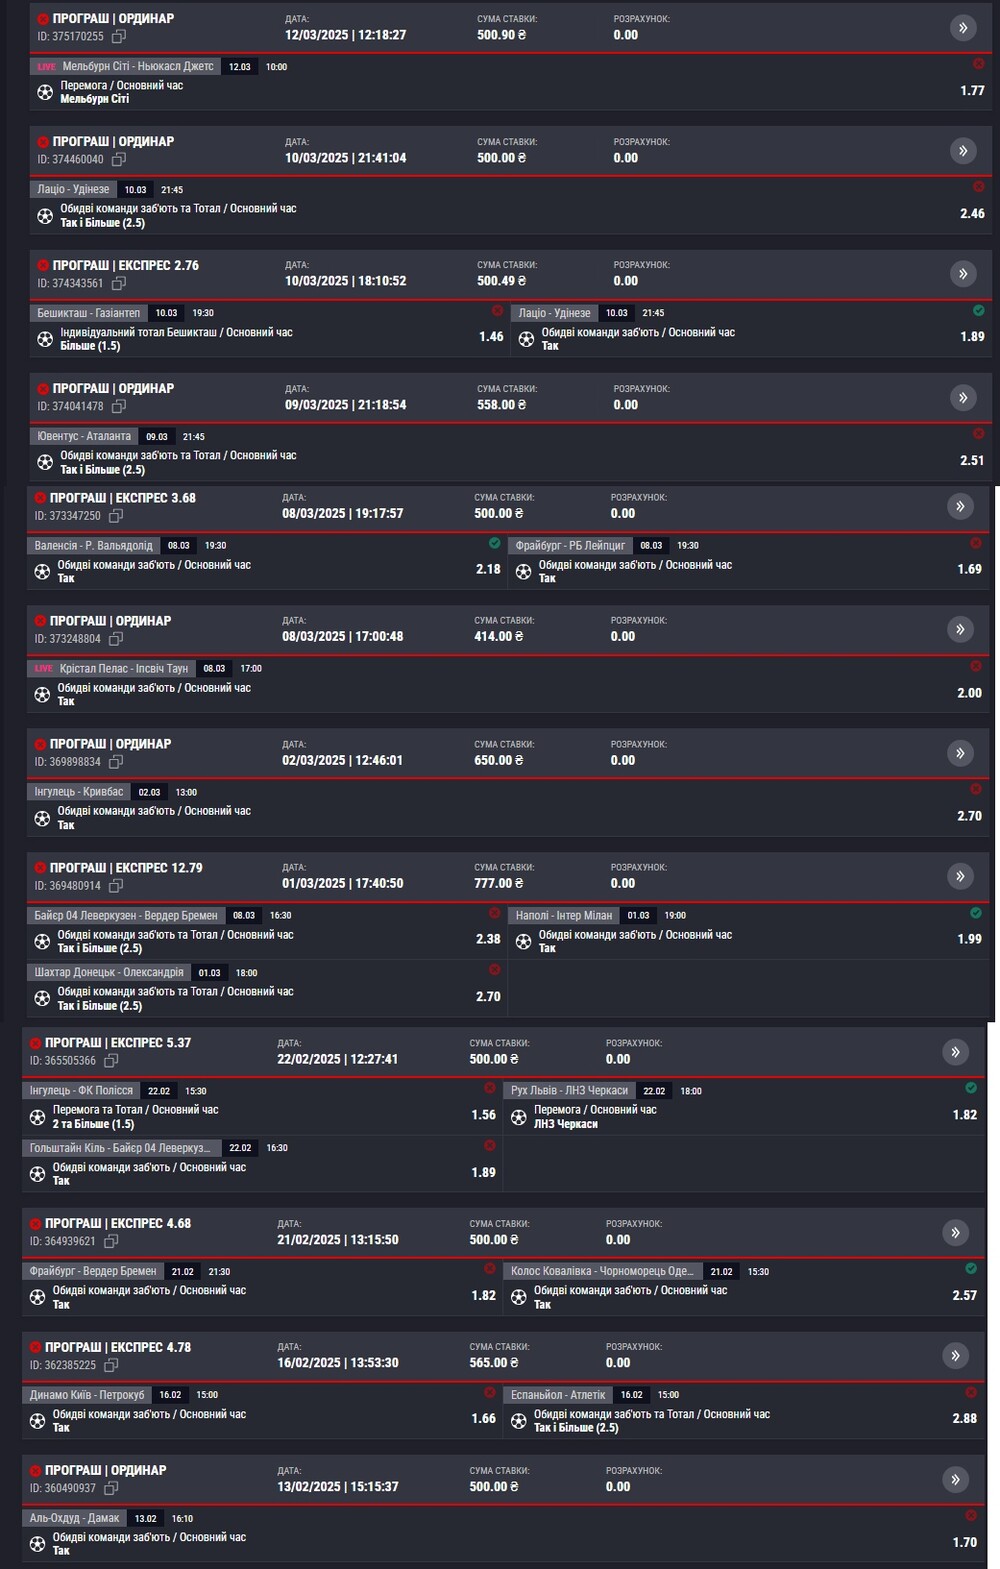Image resolution: width=1000 pixels, height=1569 pixels.
Task: Copy bet ID 373347250
Action: (x=116, y=516)
